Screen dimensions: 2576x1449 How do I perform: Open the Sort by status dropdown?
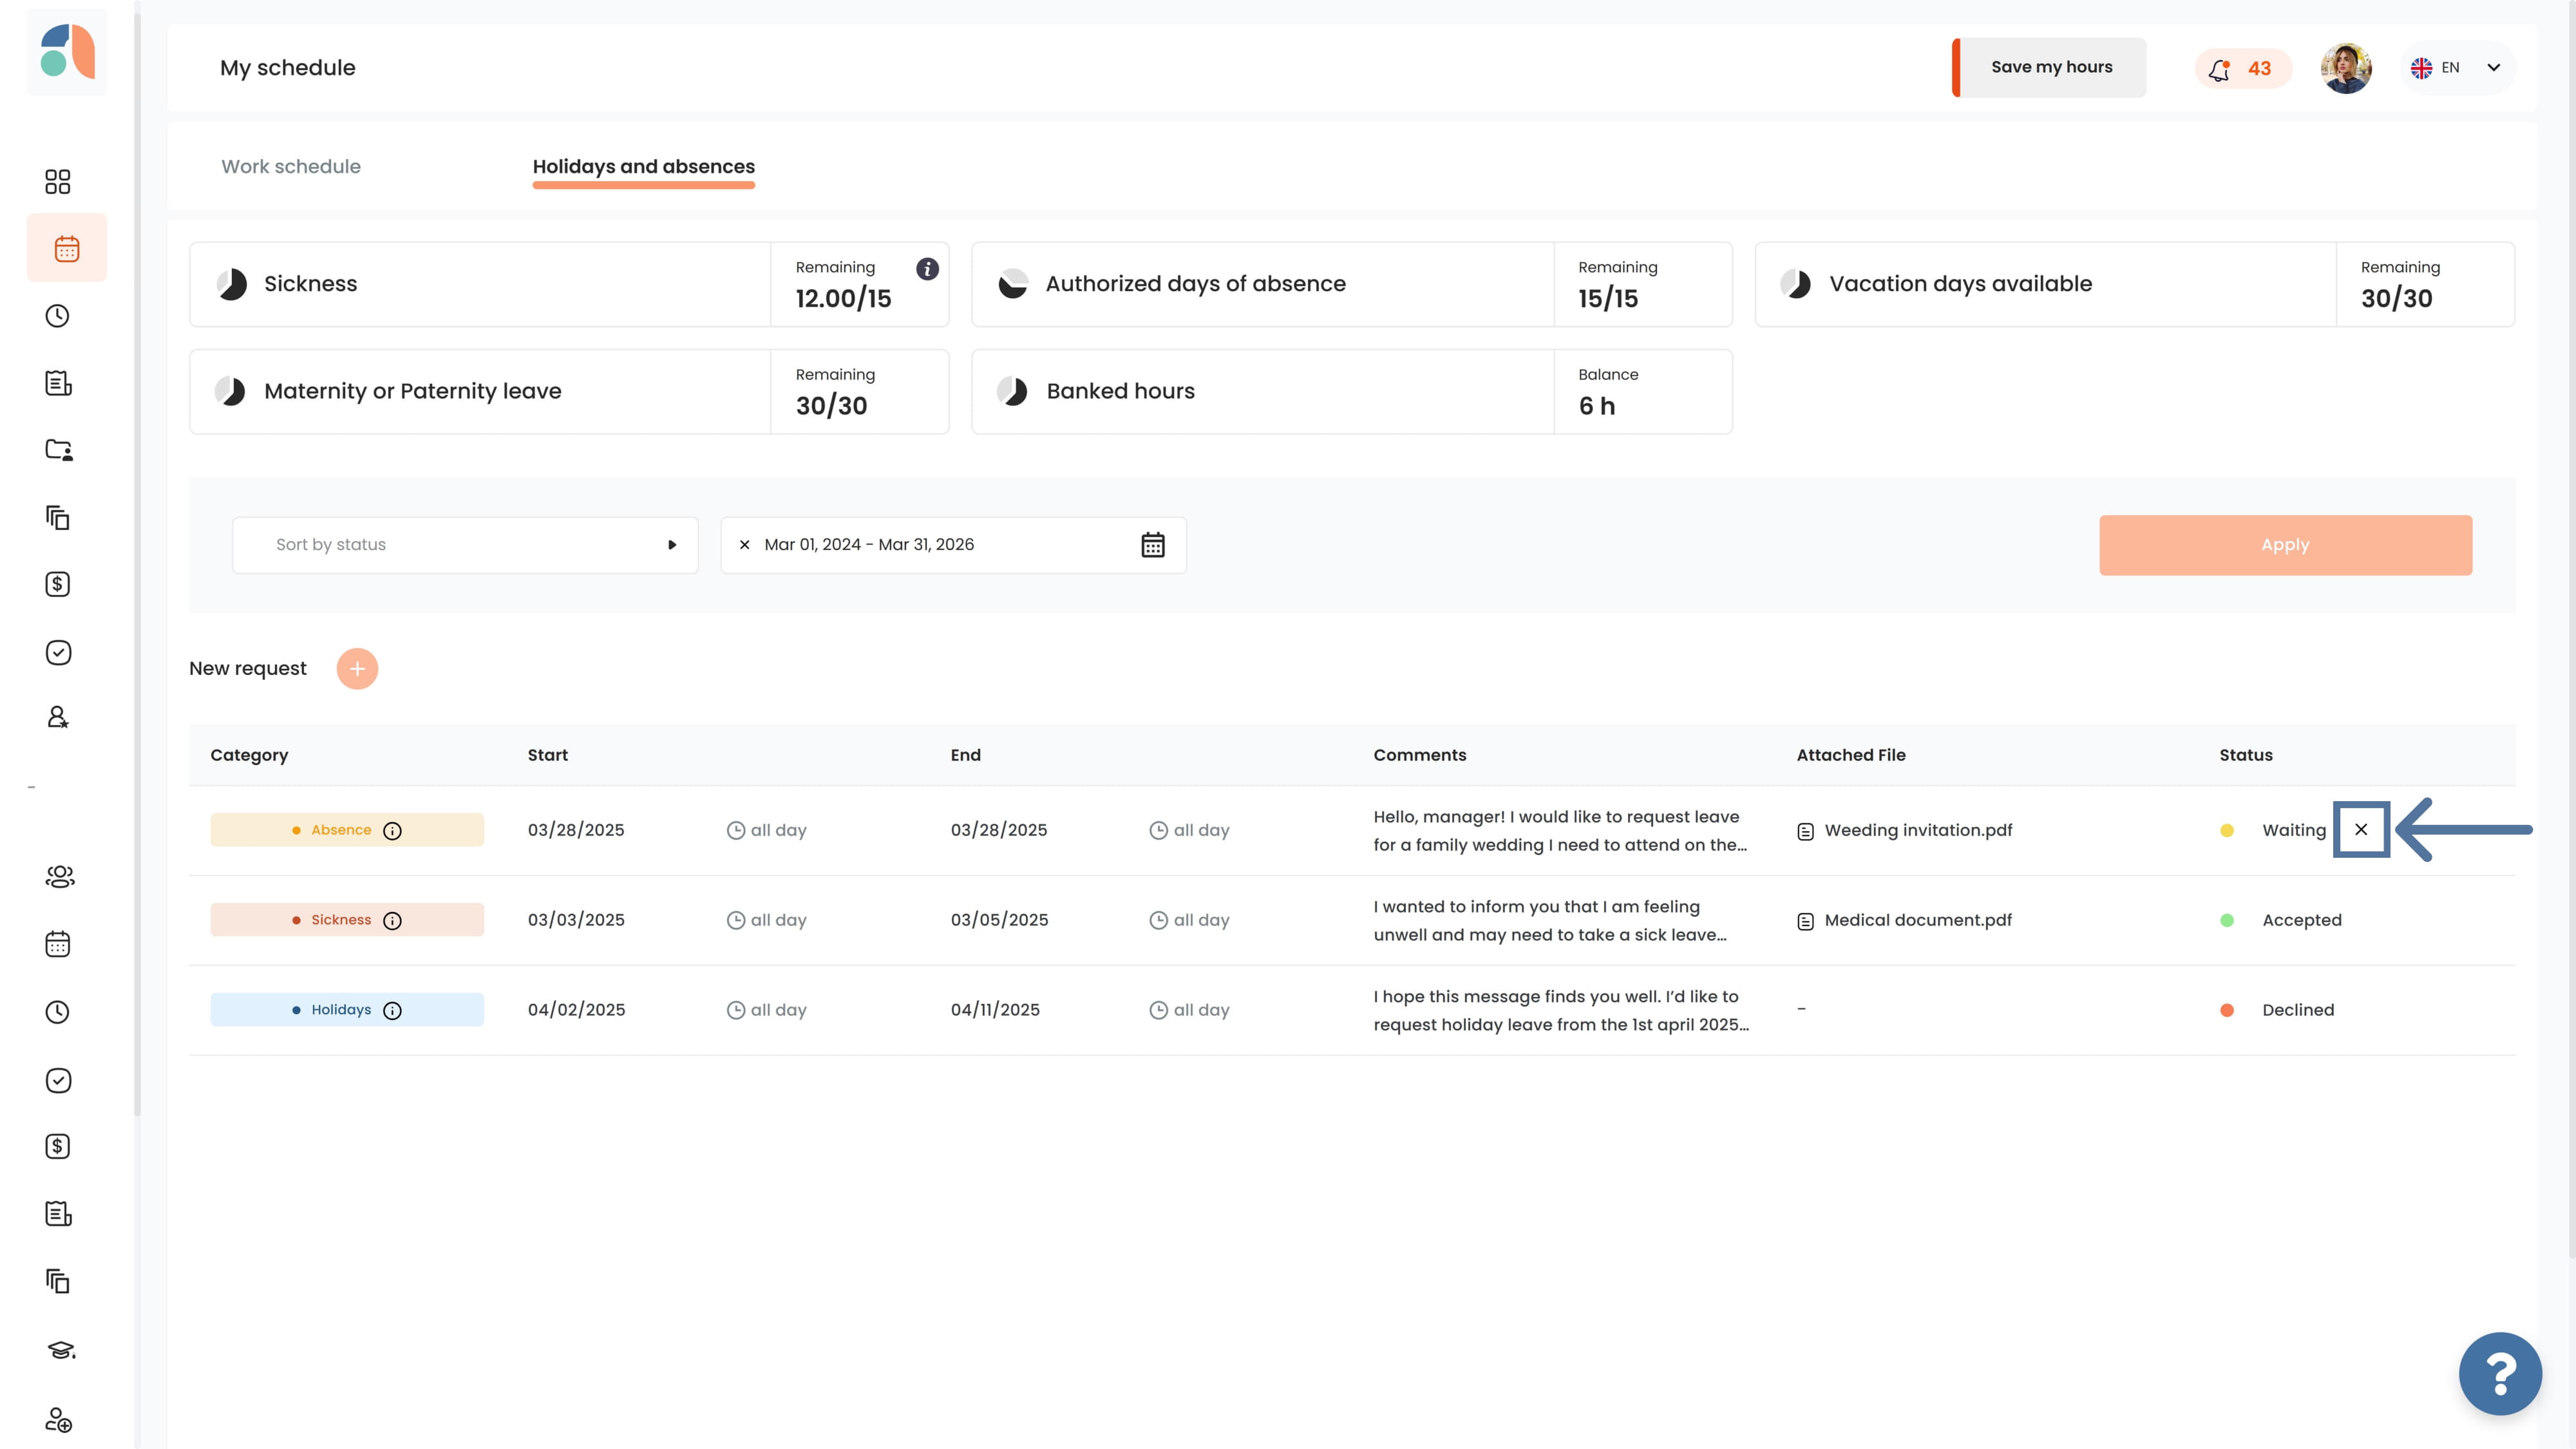click(465, 545)
